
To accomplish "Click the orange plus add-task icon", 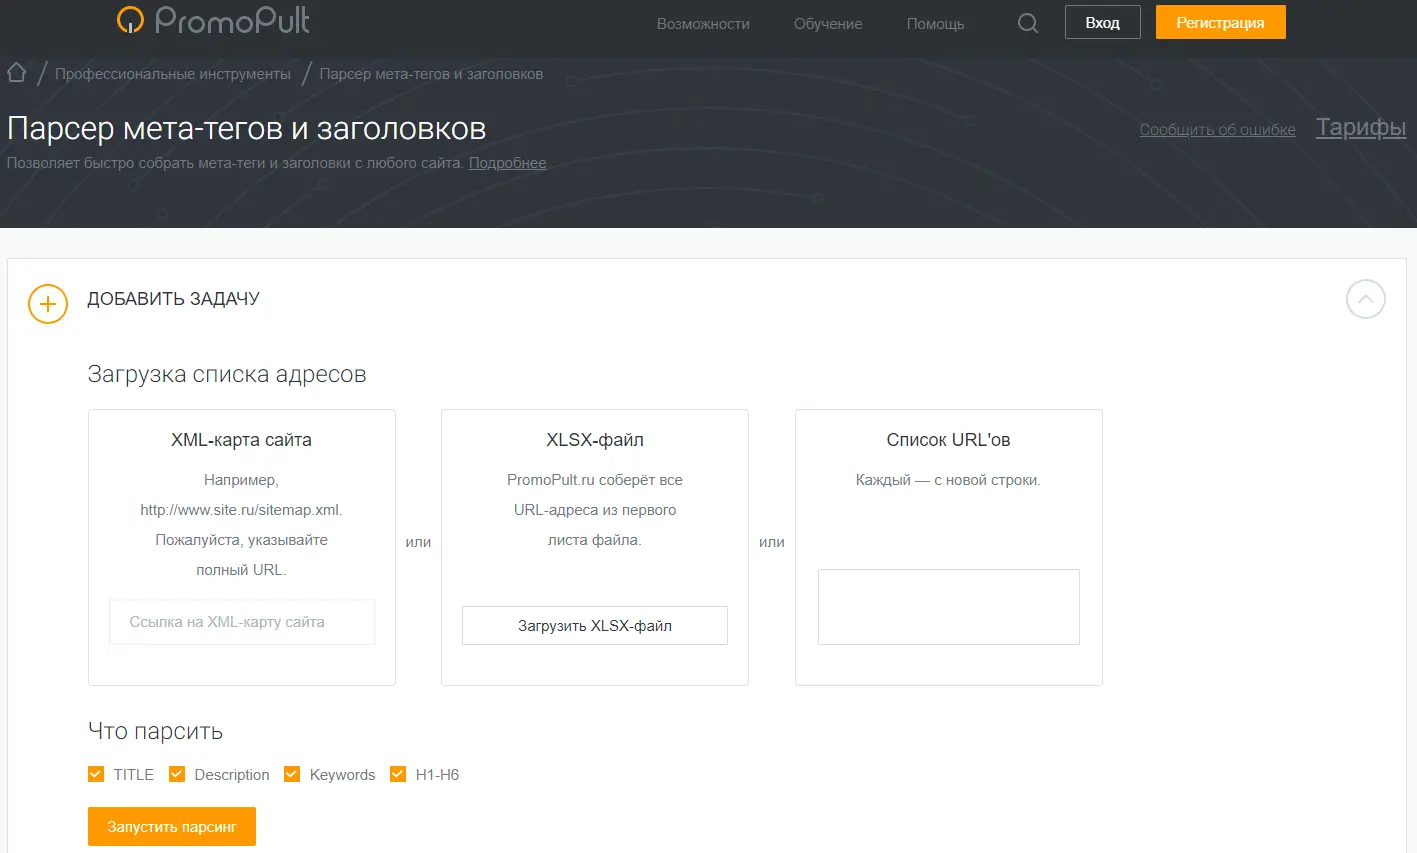I will pyautogui.click(x=48, y=304).
